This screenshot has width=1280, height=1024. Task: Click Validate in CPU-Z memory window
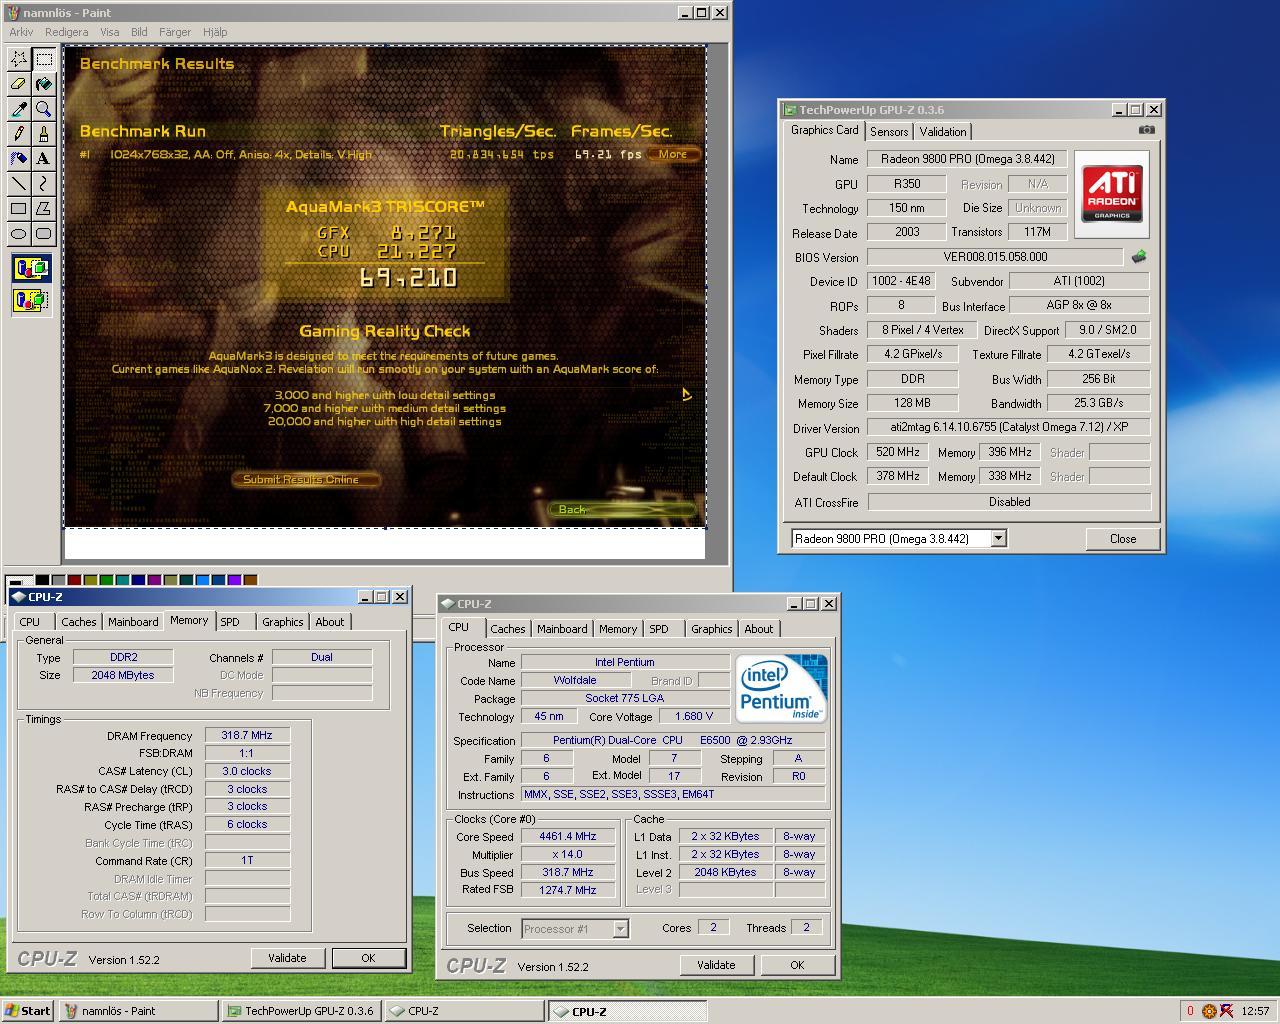coord(287,958)
